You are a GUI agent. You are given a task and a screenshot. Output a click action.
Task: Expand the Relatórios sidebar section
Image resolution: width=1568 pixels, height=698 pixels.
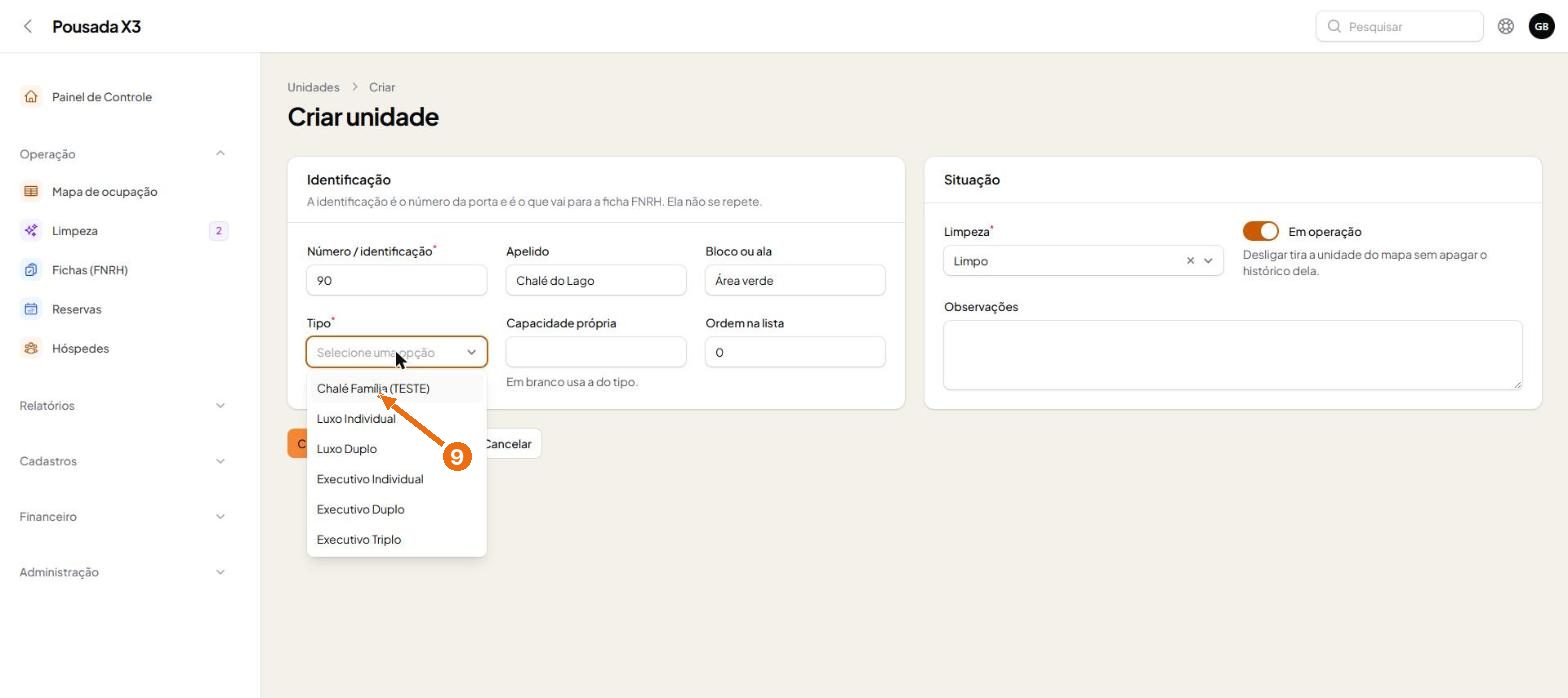[x=220, y=406]
